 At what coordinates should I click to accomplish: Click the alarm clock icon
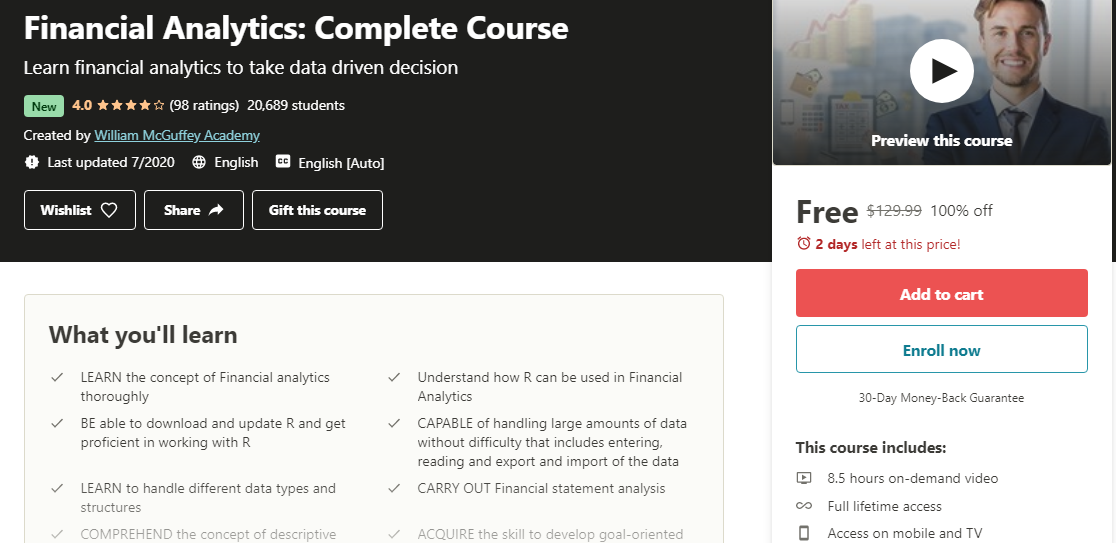[x=804, y=244]
